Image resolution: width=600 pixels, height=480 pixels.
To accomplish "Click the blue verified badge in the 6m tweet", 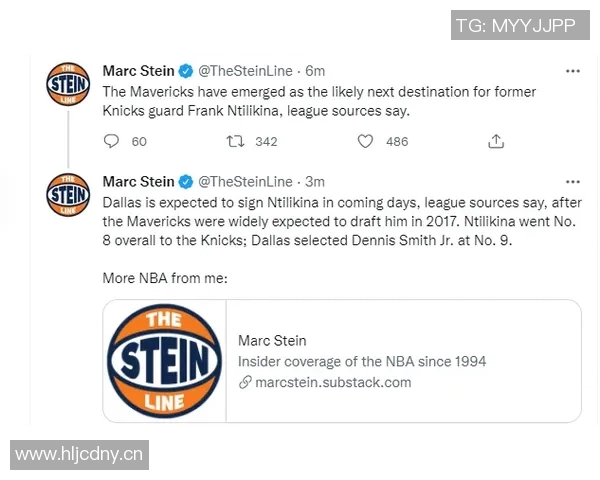I will pos(185,71).
